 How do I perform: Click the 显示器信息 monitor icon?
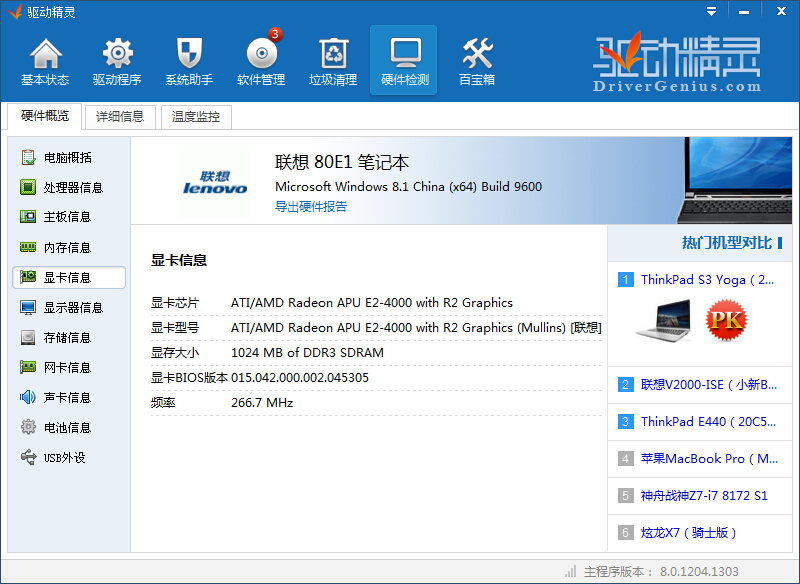(x=28, y=308)
